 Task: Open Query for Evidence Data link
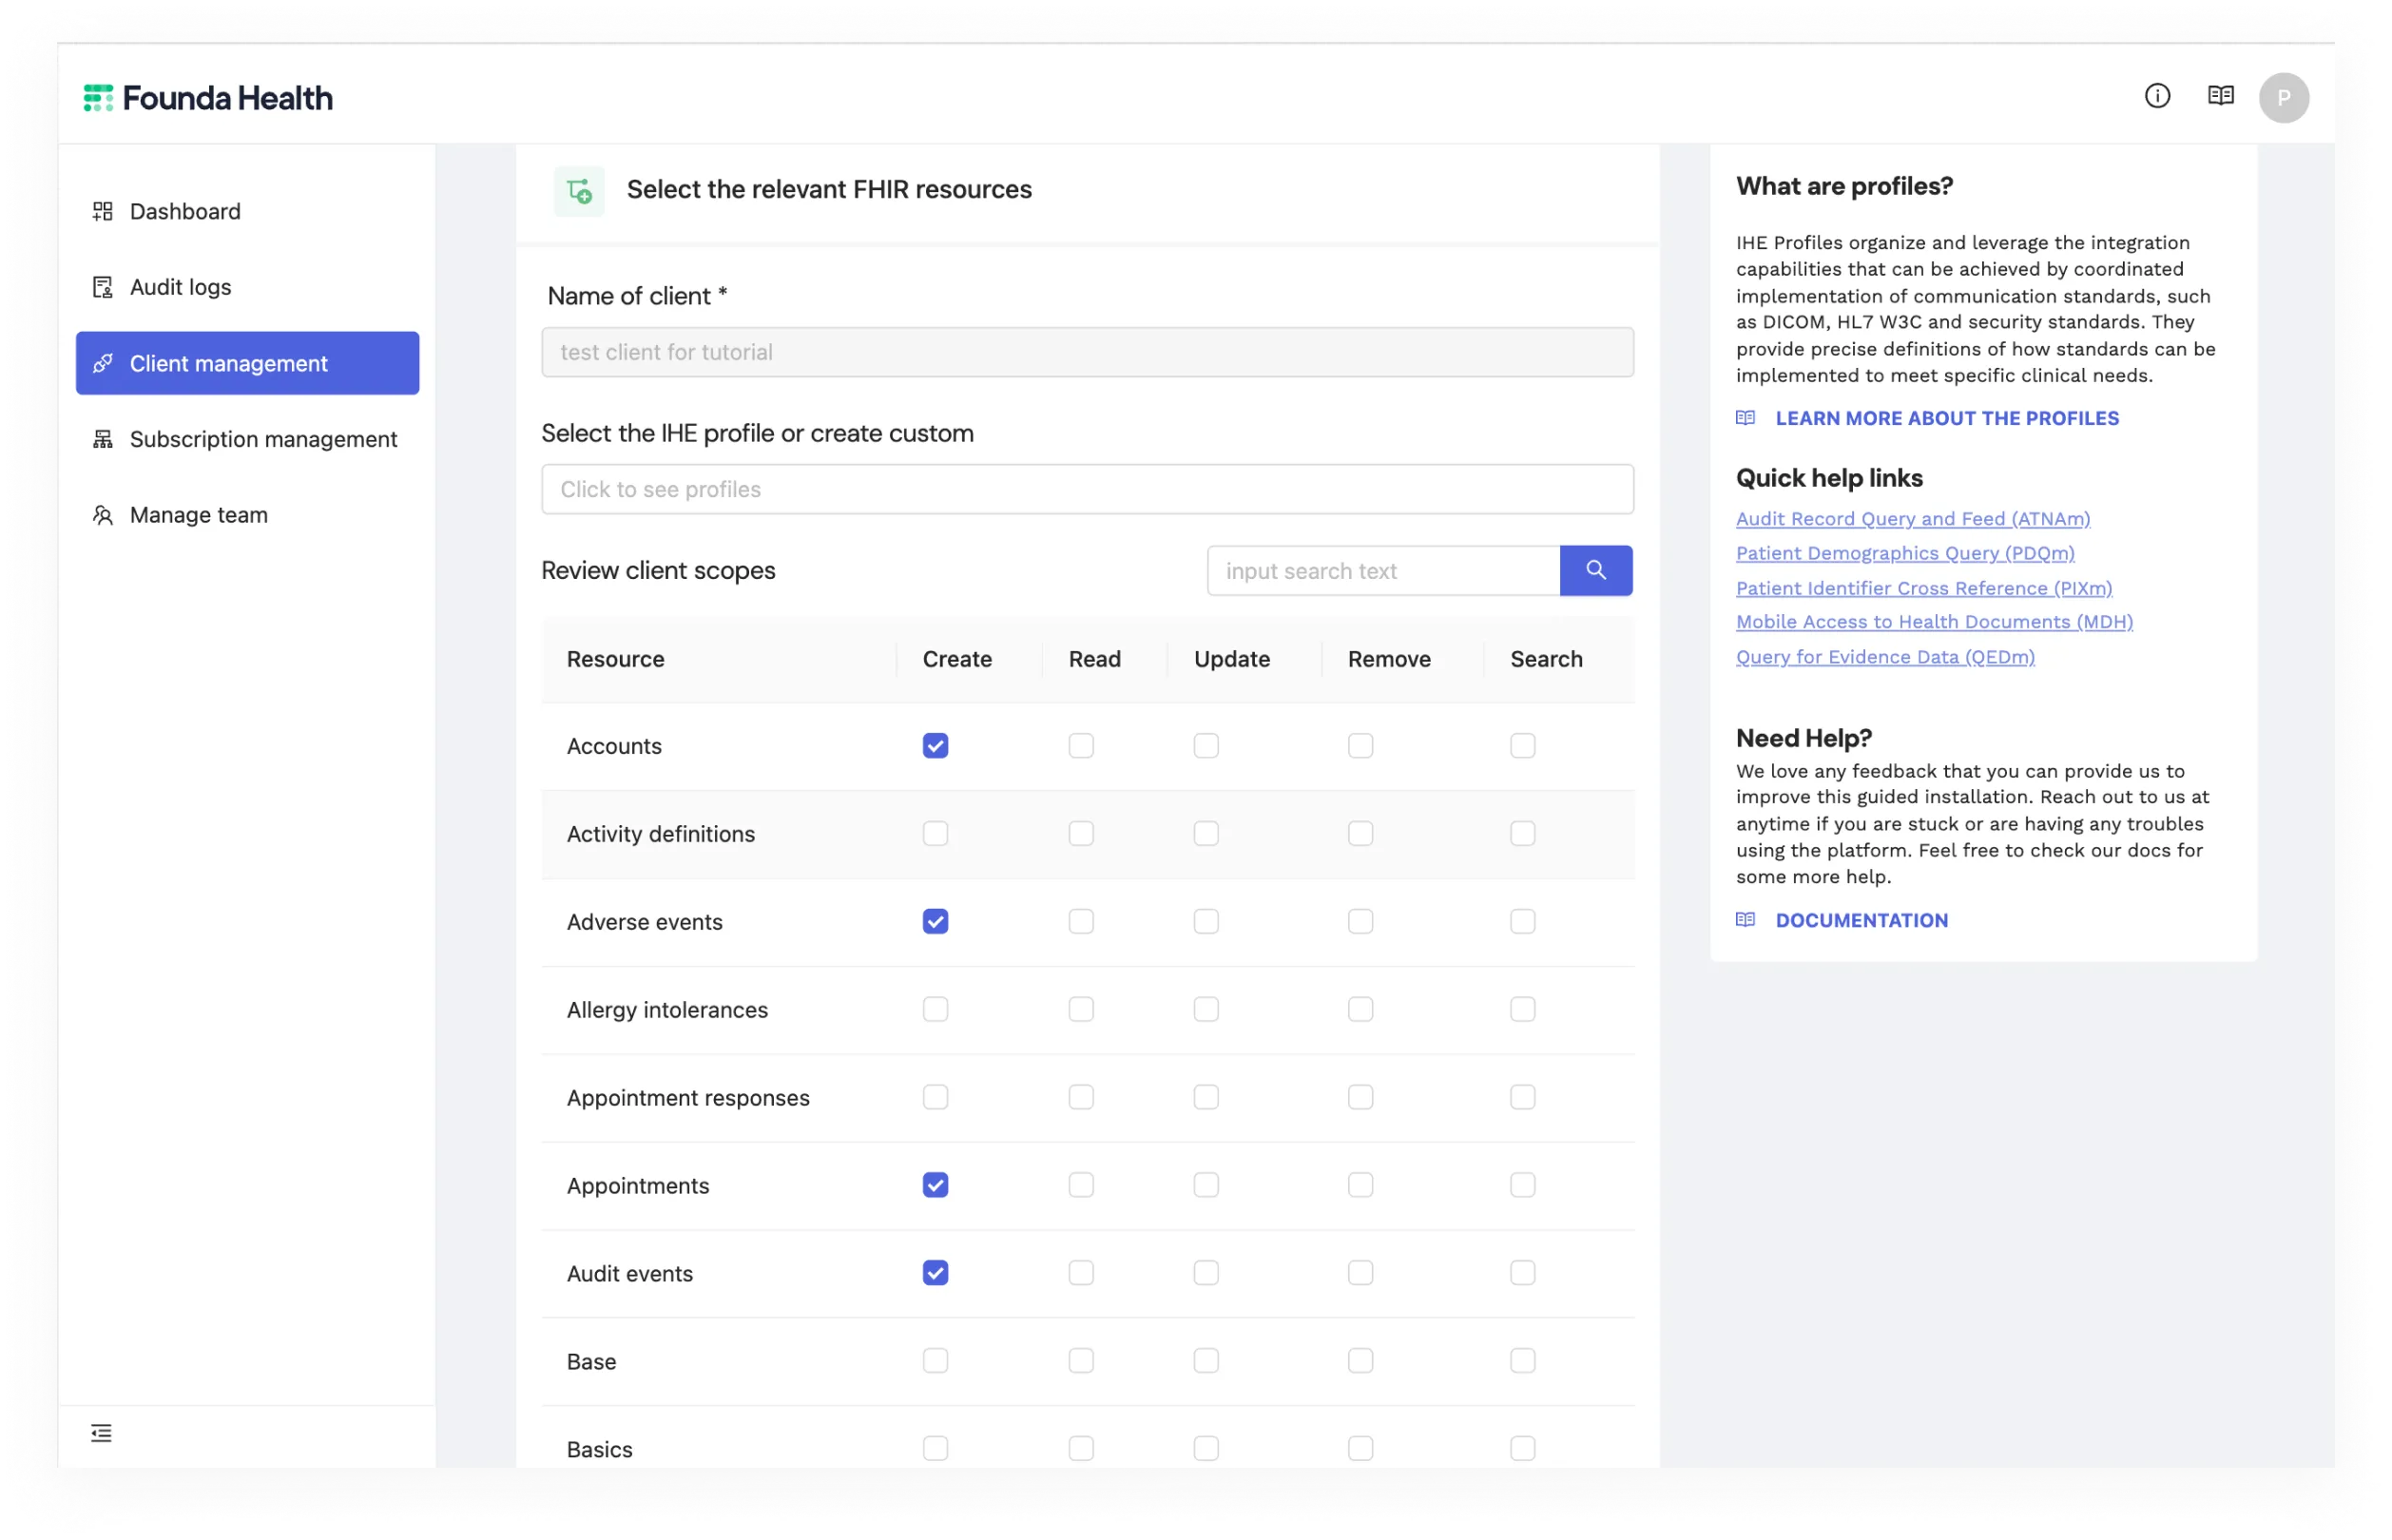(x=1884, y=657)
